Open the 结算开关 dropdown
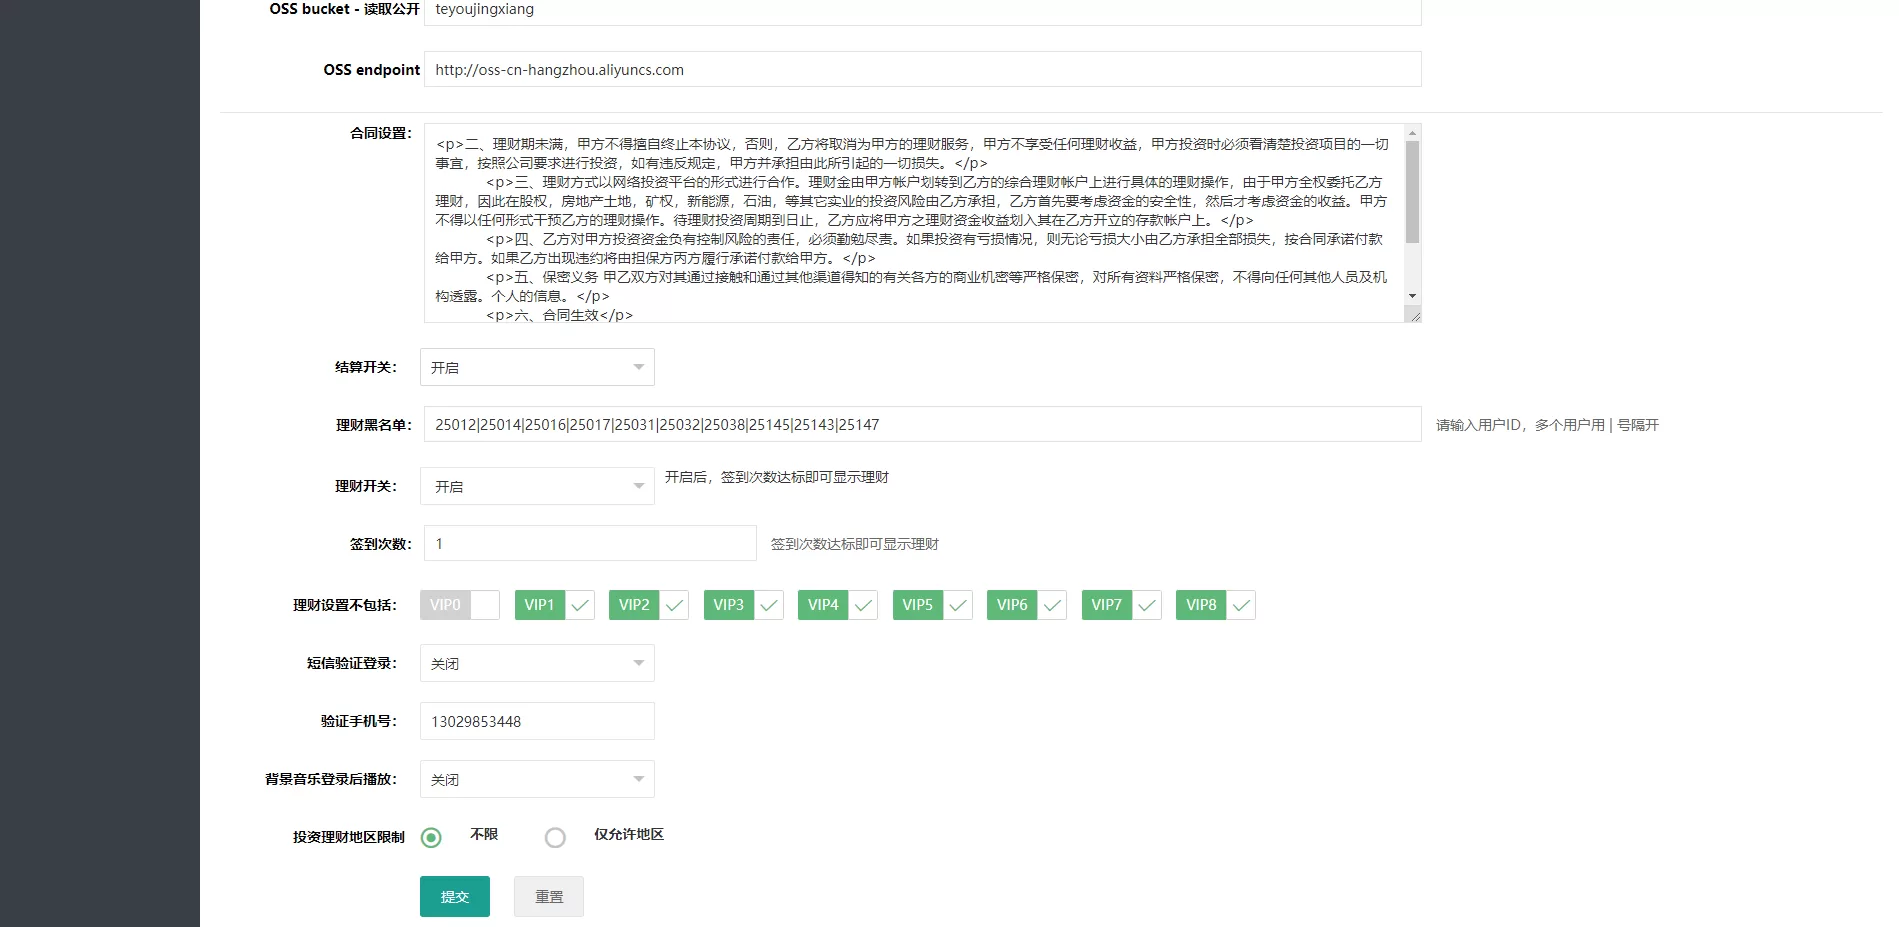 (x=537, y=366)
